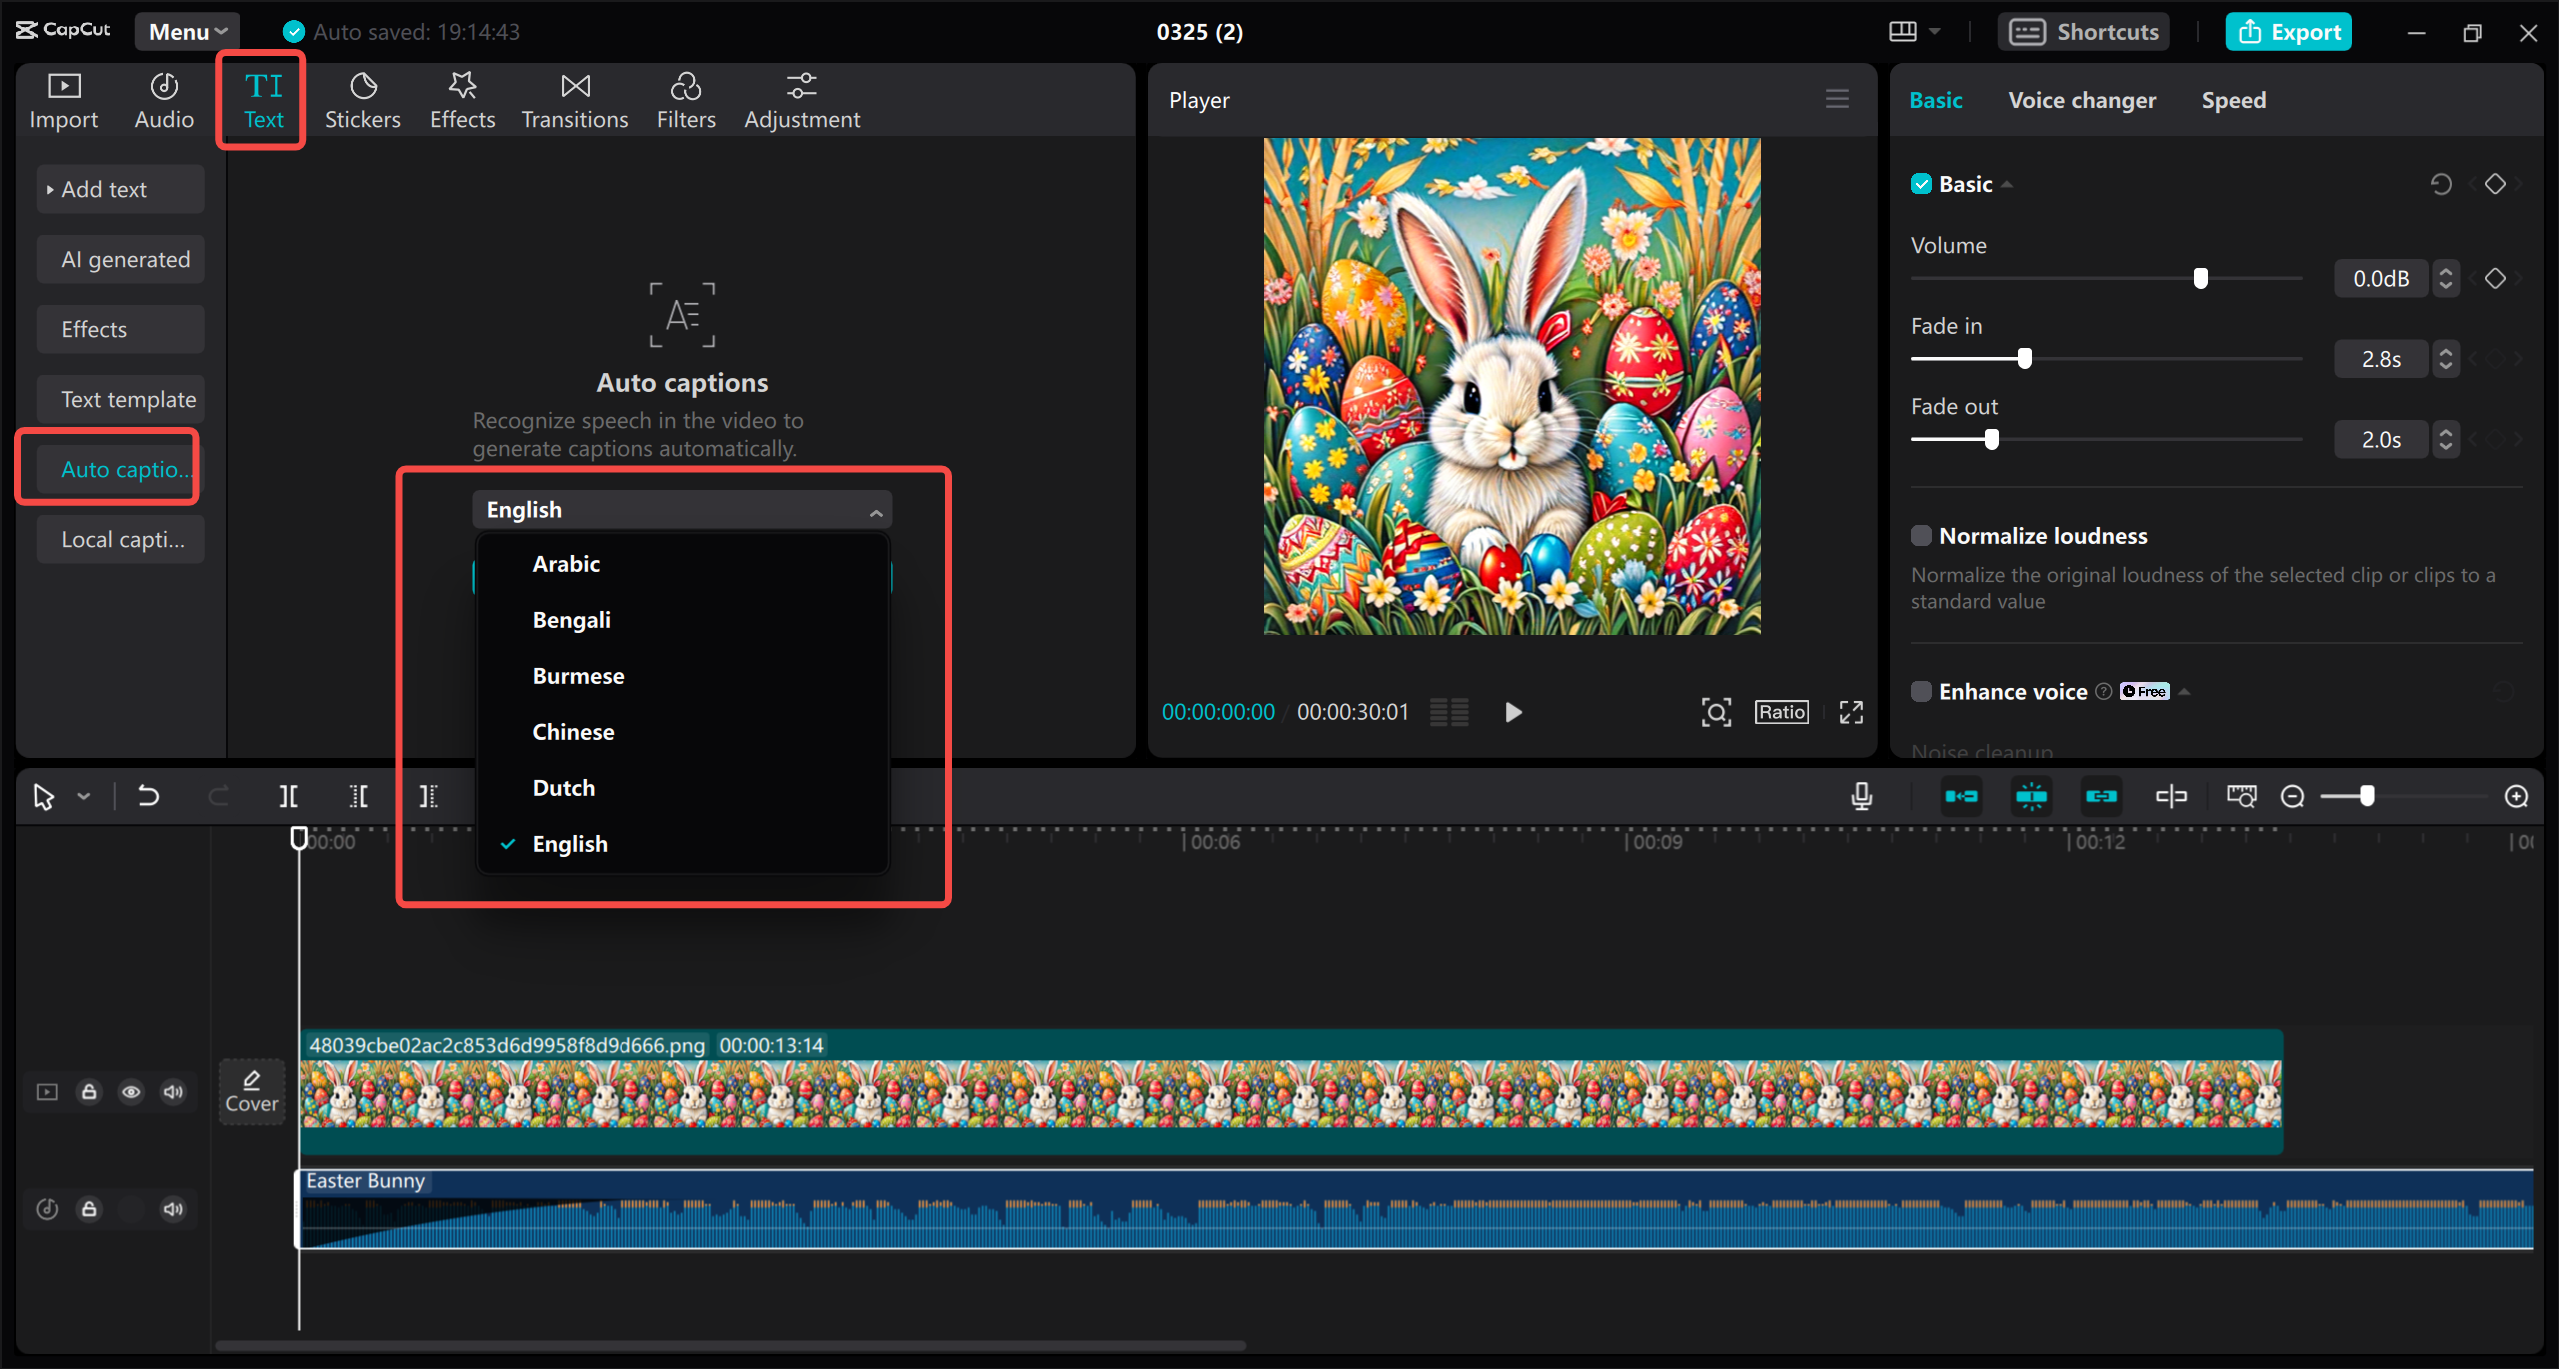The width and height of the screenshot is (2559, 1369).
Task: Expand the Add text section
Action: [x=104, y=189]
